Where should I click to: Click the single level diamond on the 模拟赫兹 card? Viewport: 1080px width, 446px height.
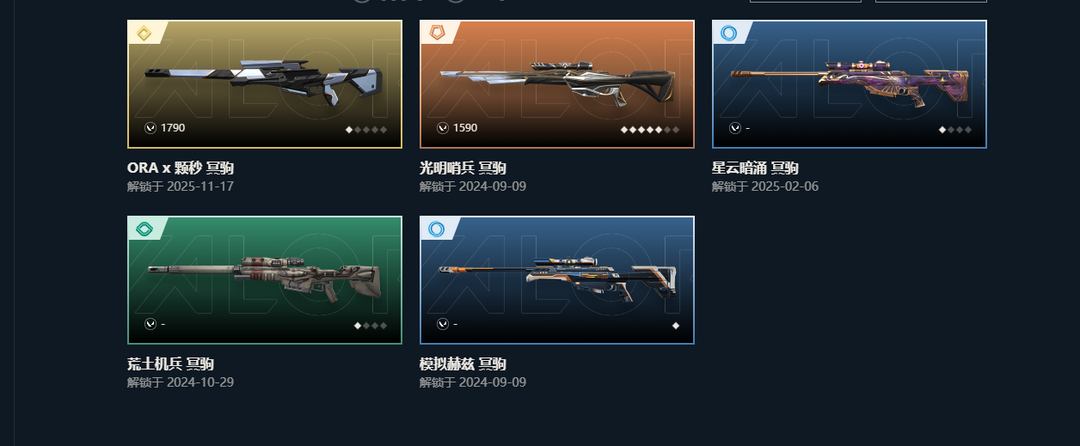pyautogui.click(x=676, y=326)
